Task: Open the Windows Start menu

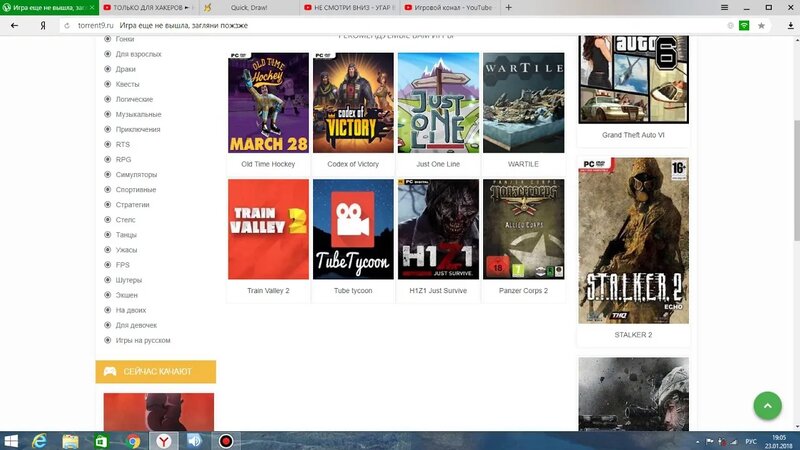Action: tap(11, 441)
